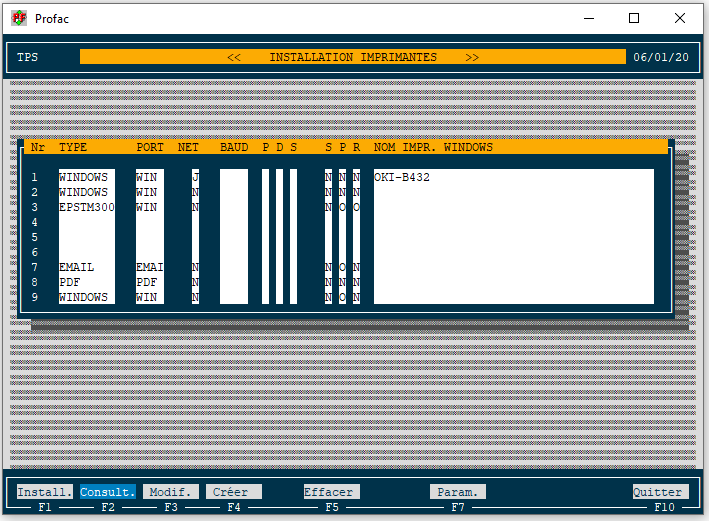Viewport: 709px width, 521px height.
Task: Click the Modif. F3 button
Action: [x=170, y=492]
